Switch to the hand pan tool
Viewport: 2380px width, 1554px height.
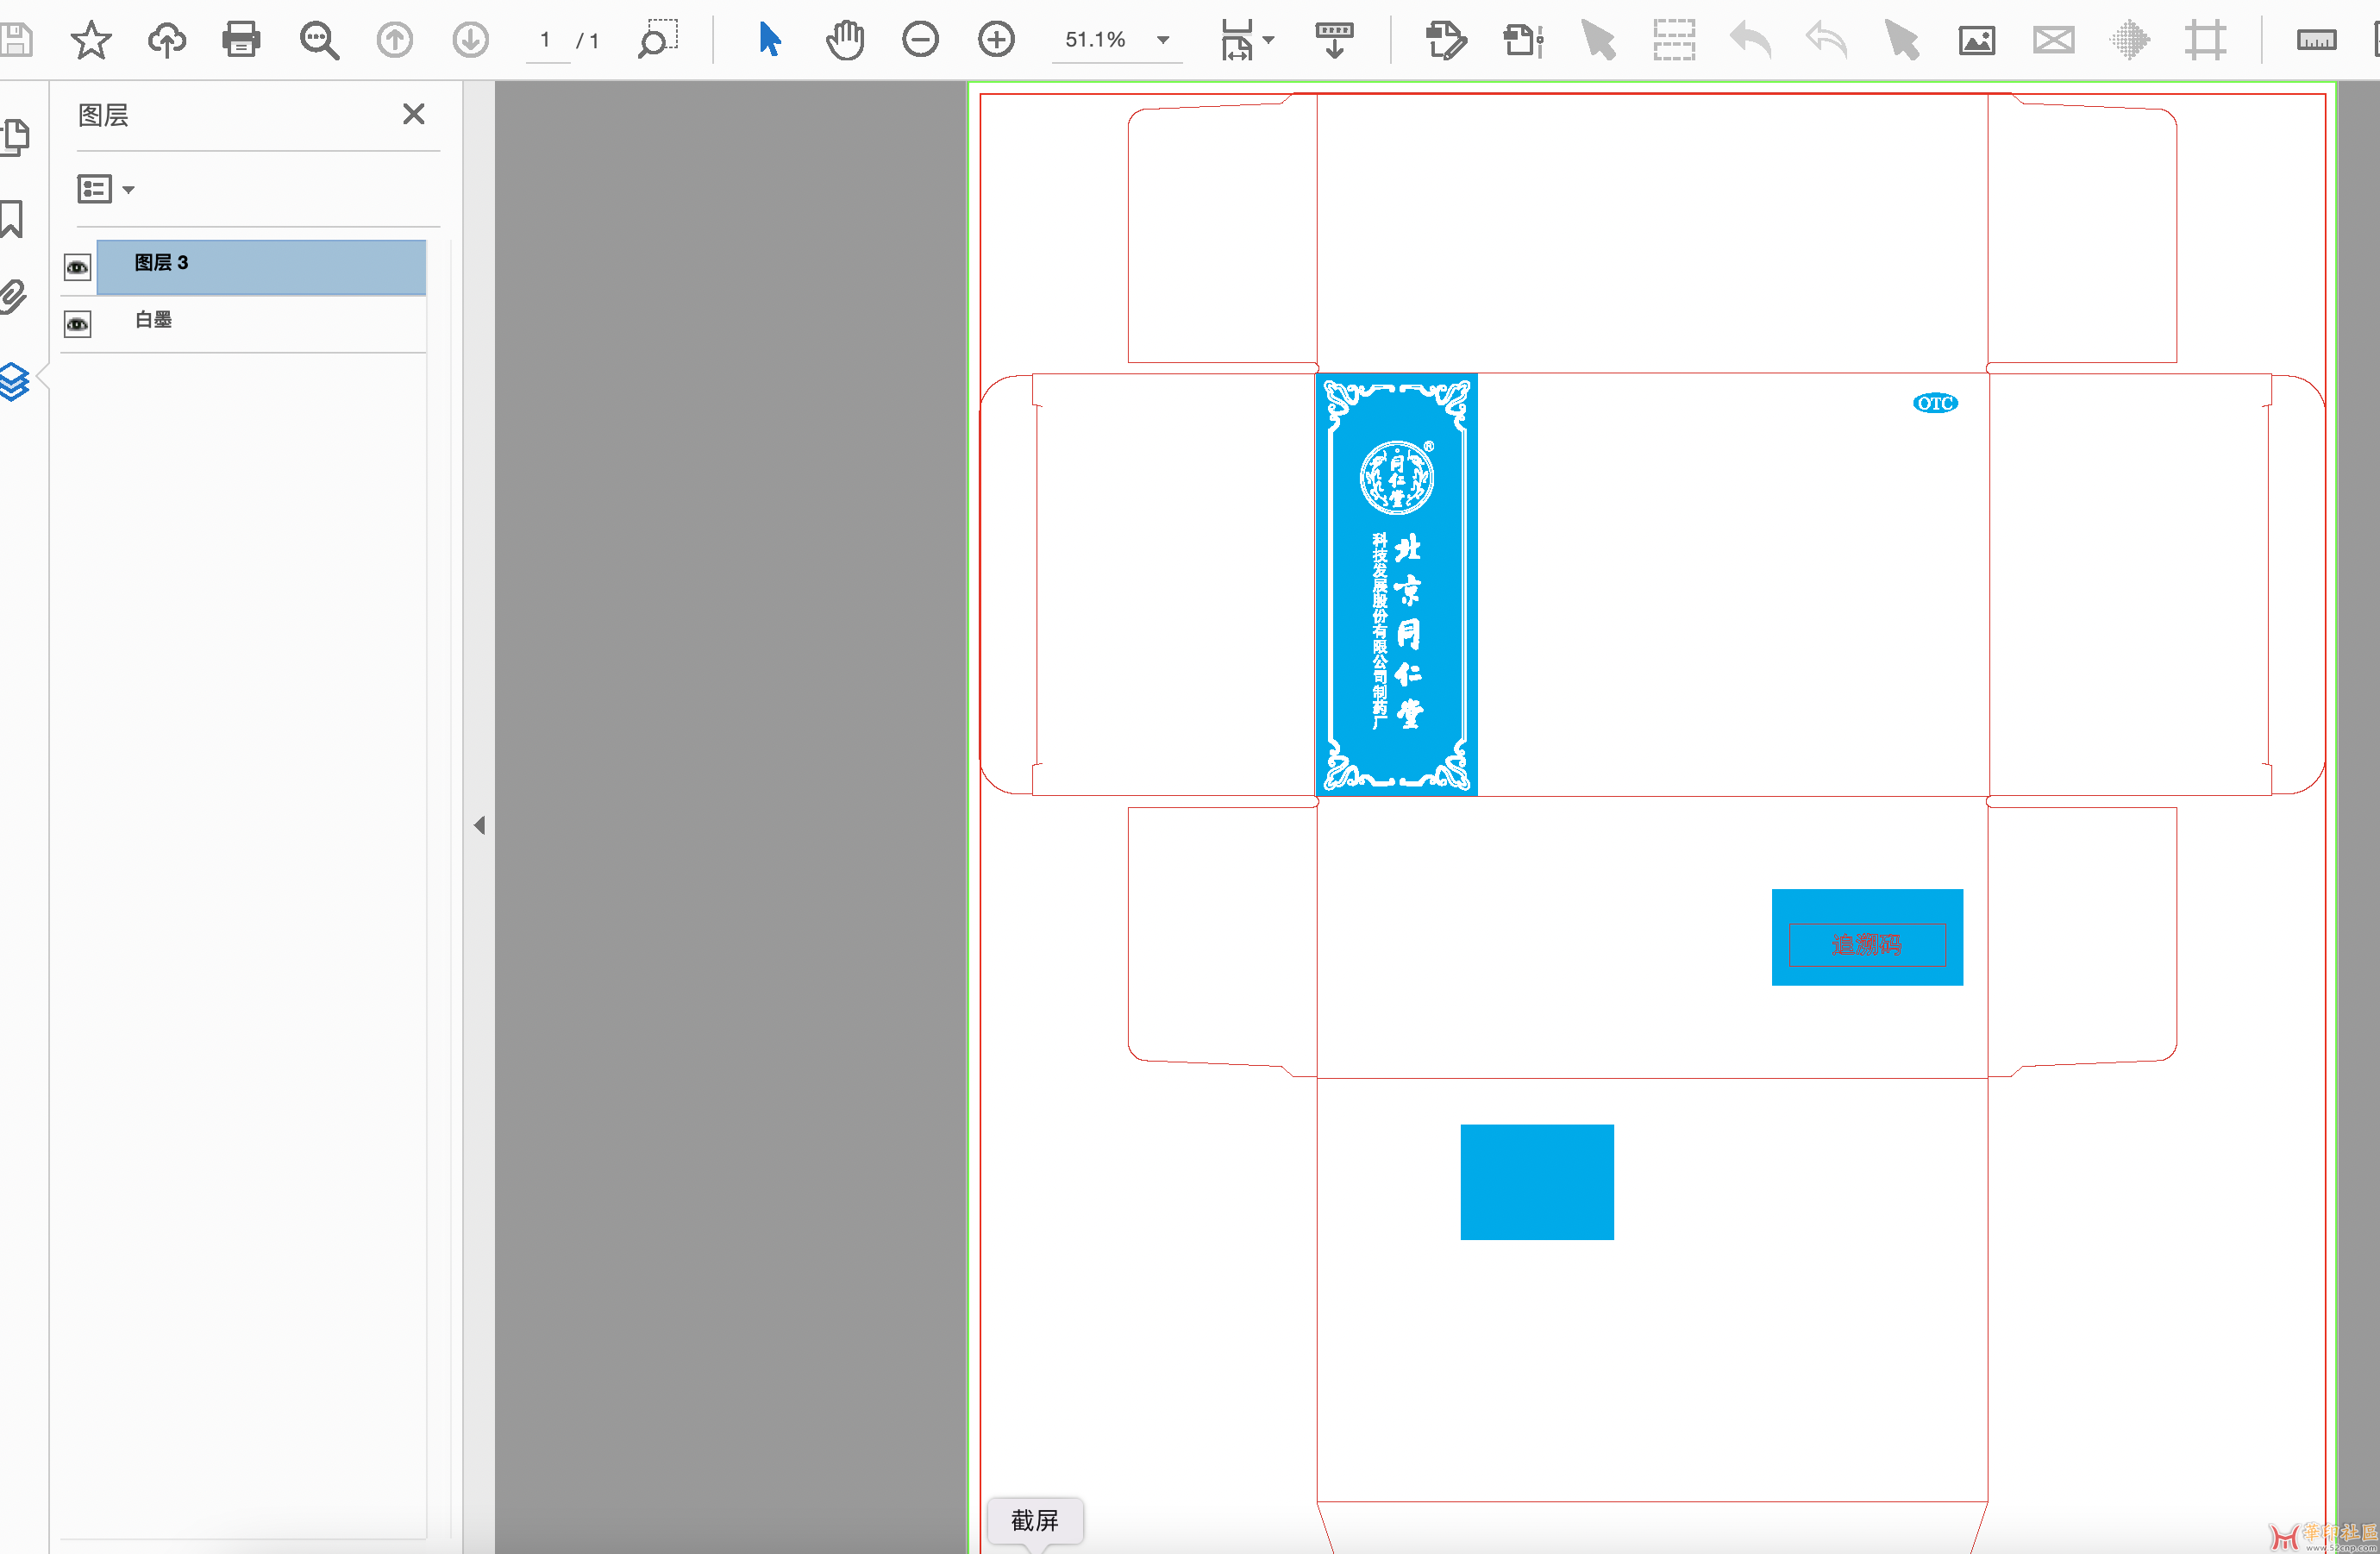845,40
